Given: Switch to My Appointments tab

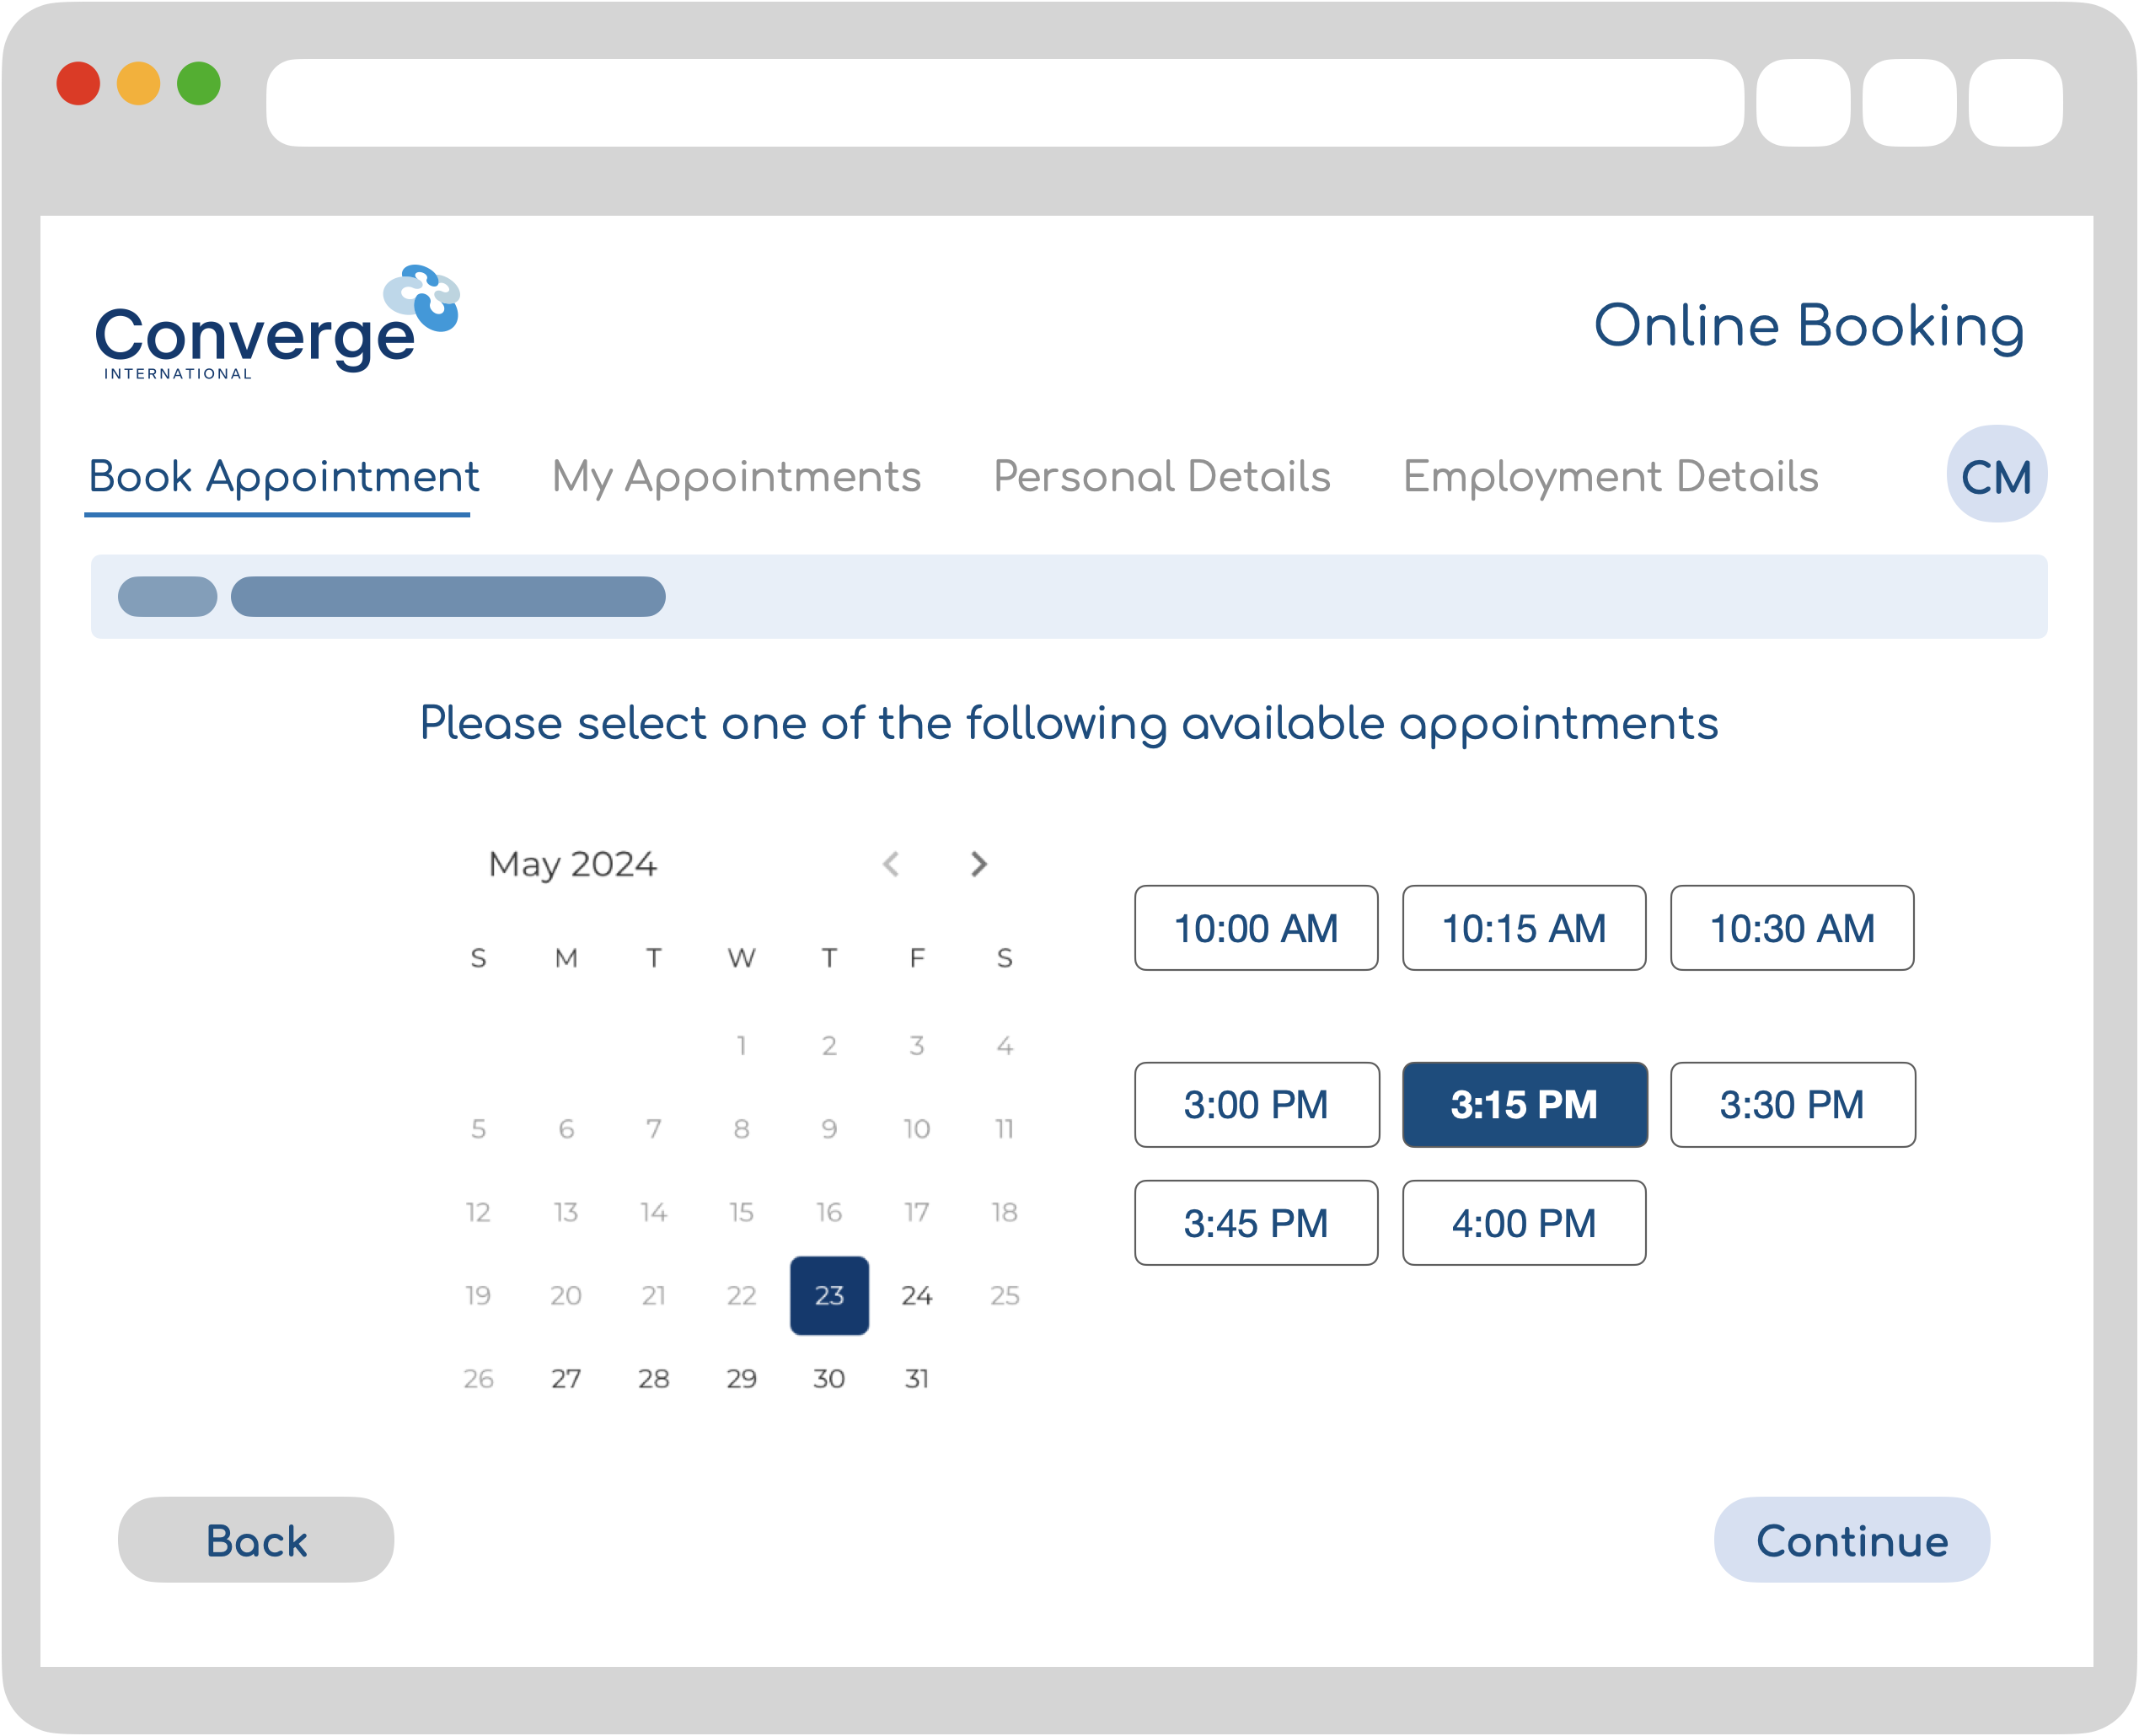Looking at the screenshot, I should coord(736,477).
